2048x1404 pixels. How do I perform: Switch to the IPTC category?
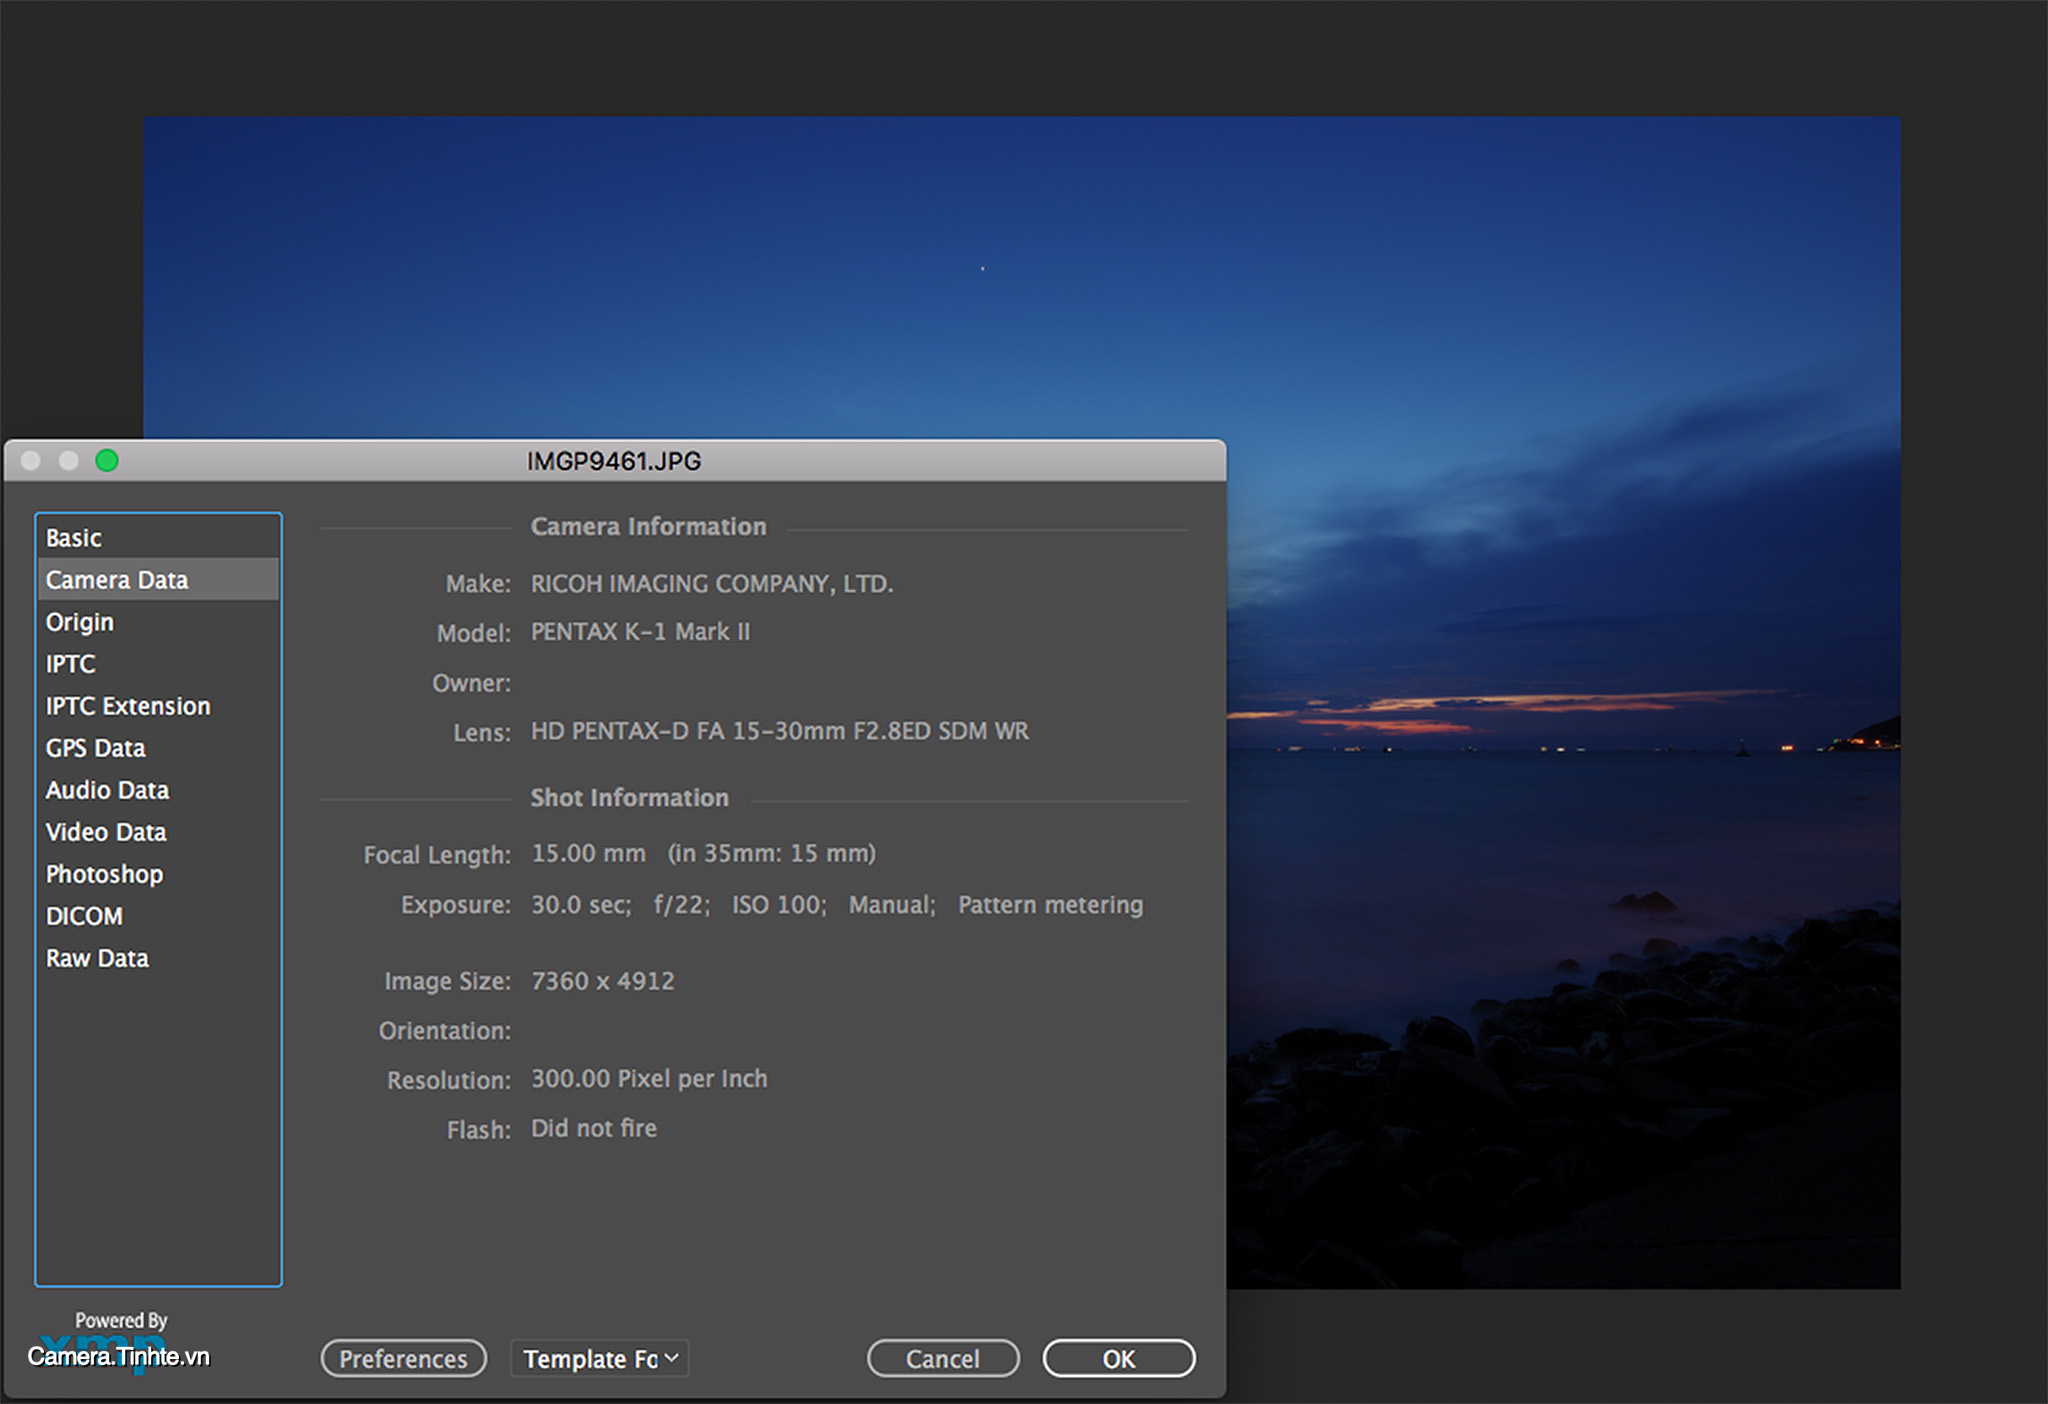coord(158,664)
